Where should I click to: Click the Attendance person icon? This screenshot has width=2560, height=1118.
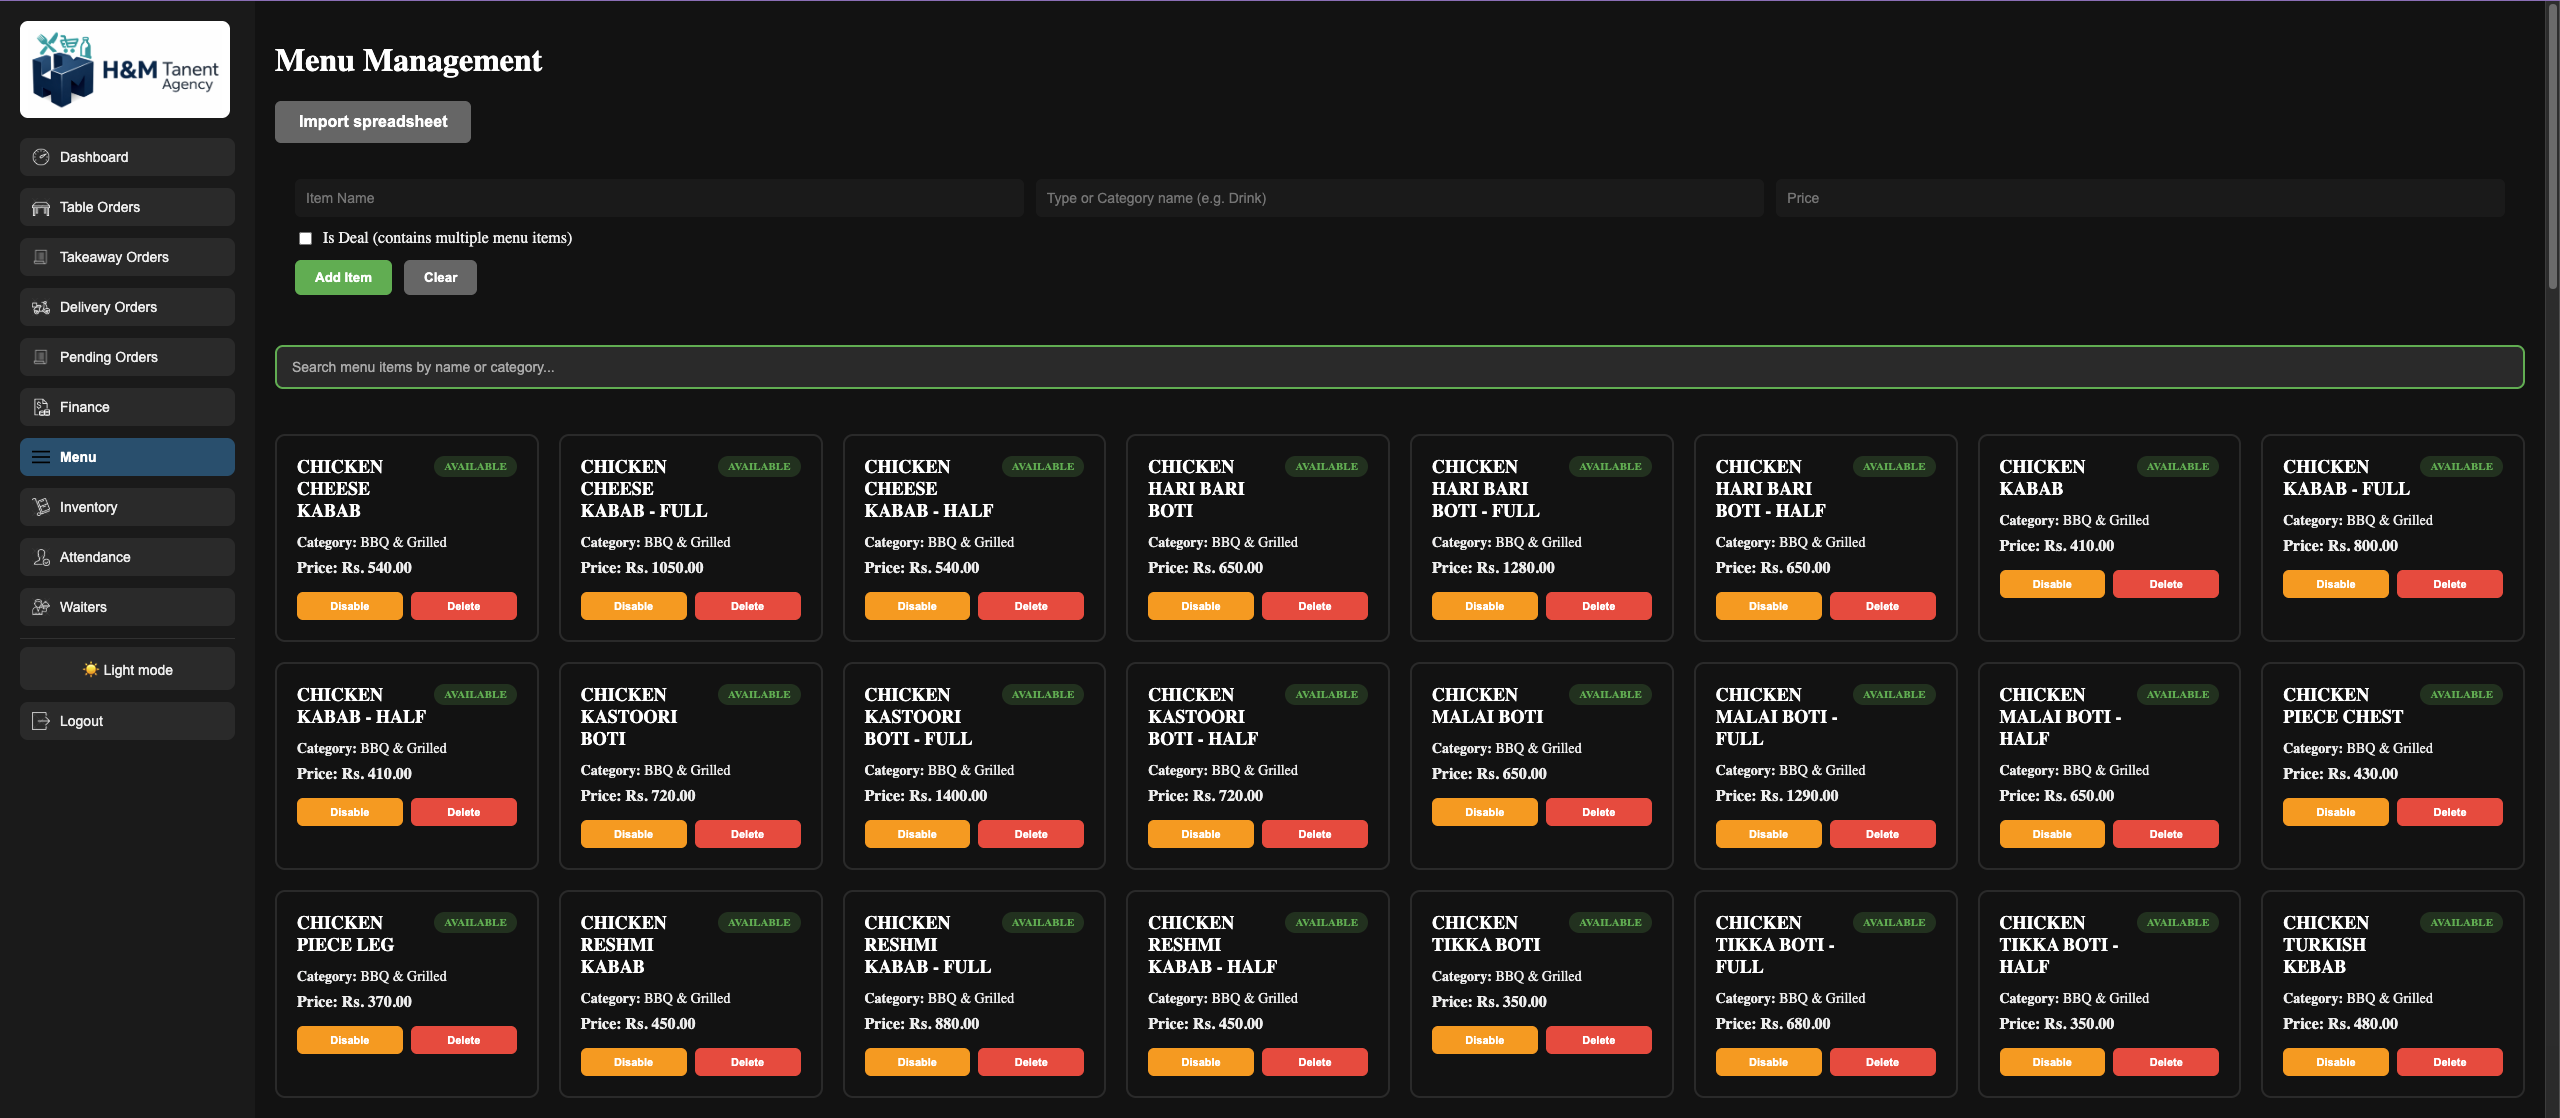pyautogui.click(x=41, y=557)
